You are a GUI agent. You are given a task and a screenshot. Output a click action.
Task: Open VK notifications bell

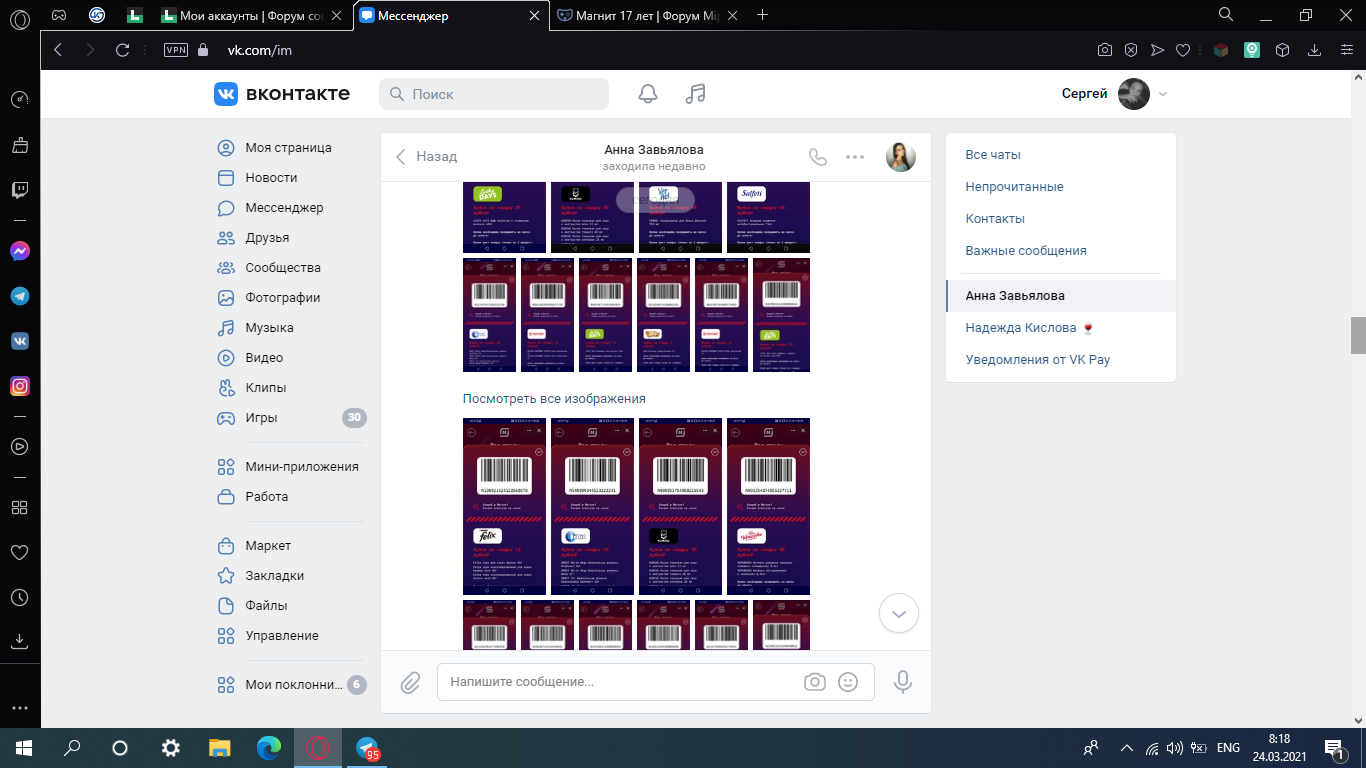(x=648, y=94)
